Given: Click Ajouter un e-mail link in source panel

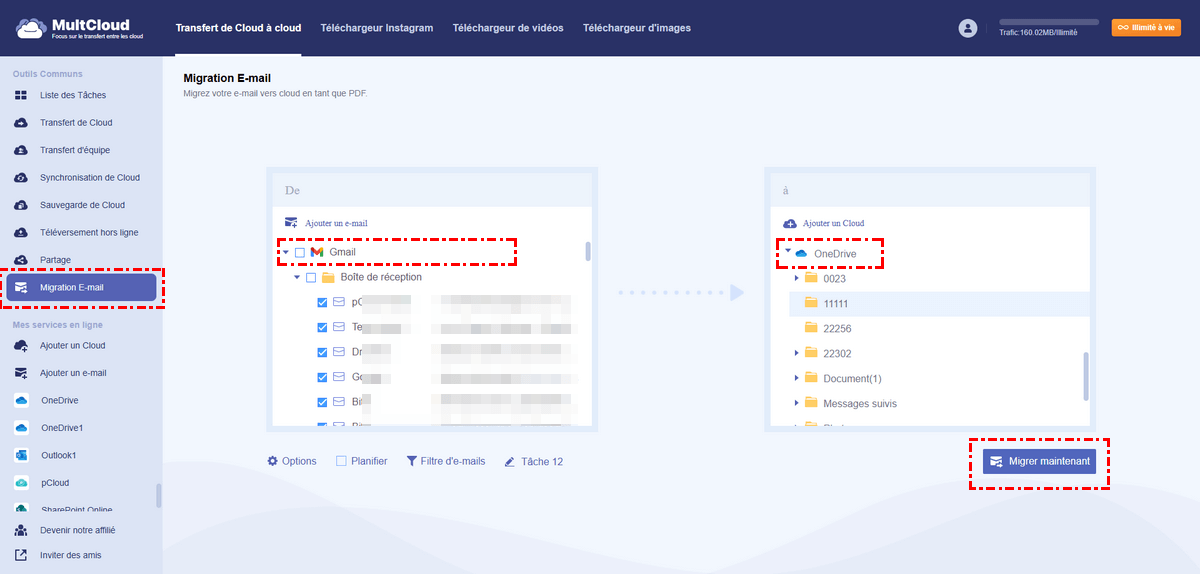Looking at the screenshot, I should coord(326,223).
